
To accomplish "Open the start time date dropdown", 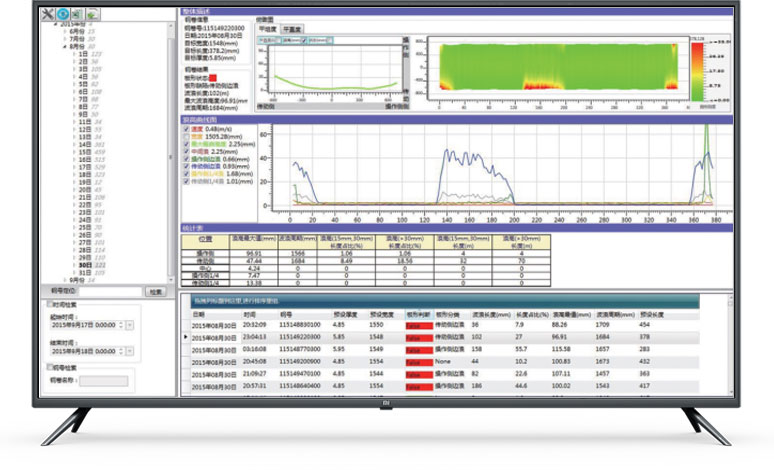I will pos(130,326).
